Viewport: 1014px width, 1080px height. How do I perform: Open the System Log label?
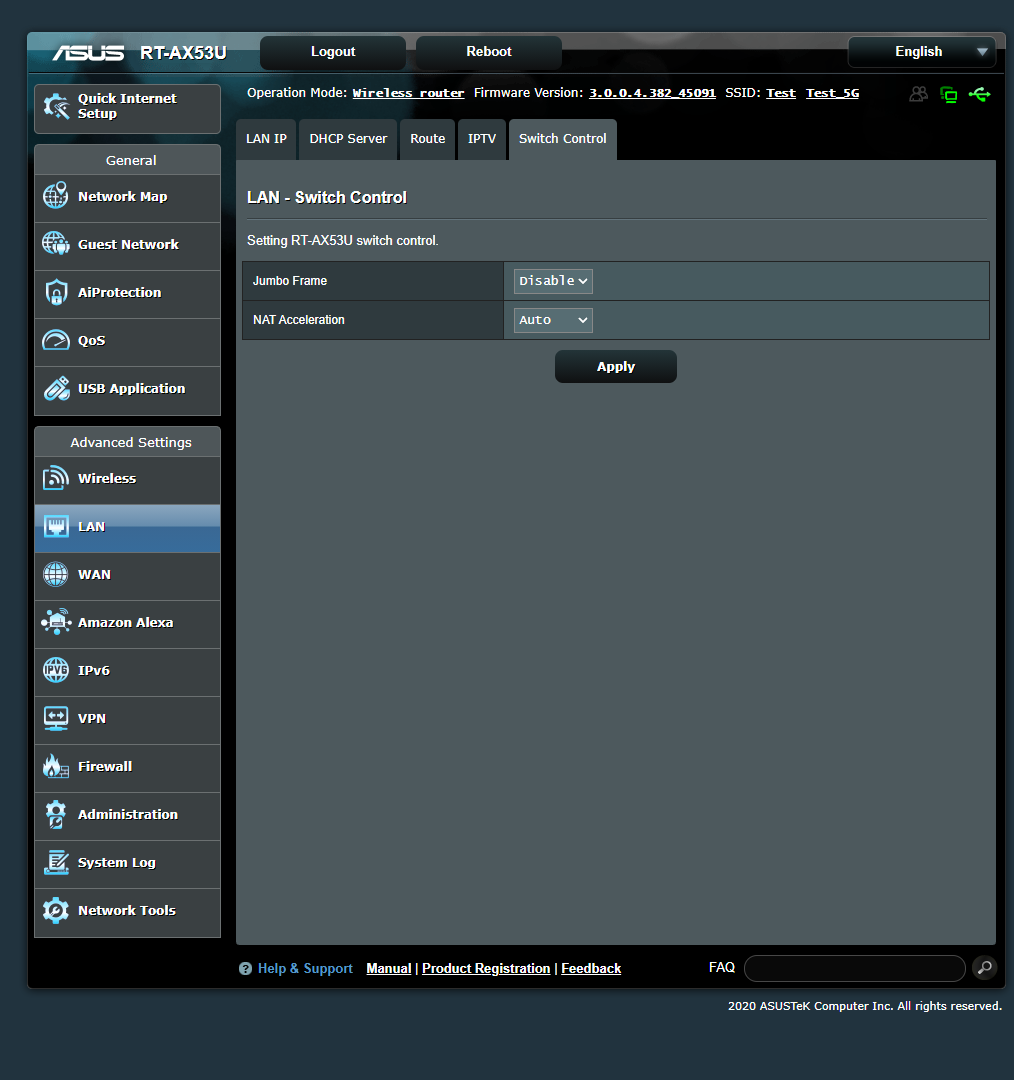pos(117,862)
